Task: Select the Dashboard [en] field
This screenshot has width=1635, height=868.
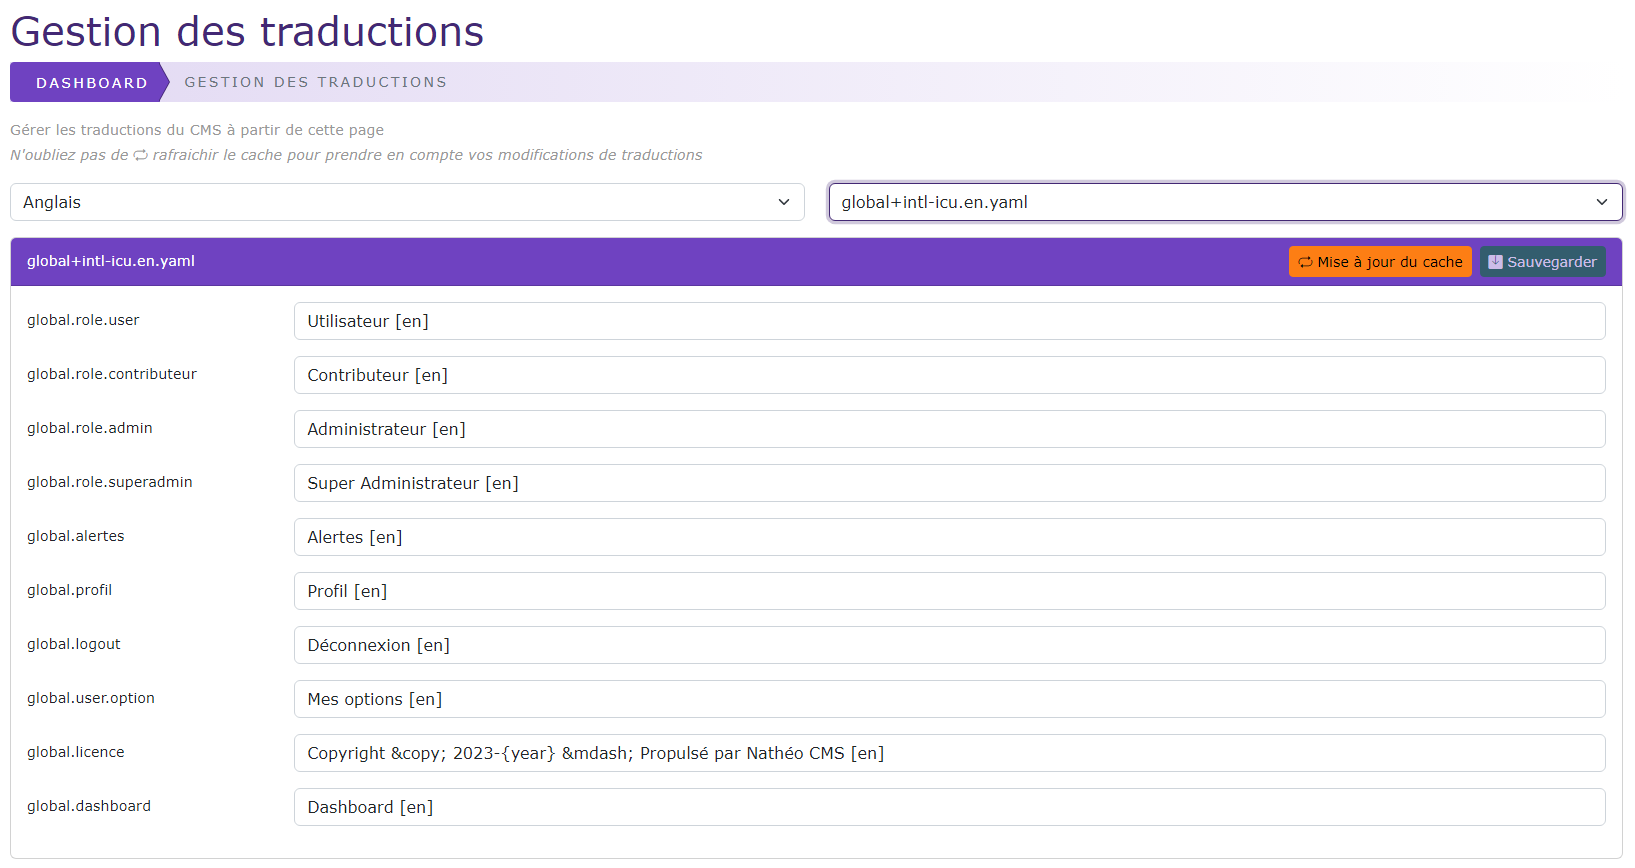Action: pos(949,807)
